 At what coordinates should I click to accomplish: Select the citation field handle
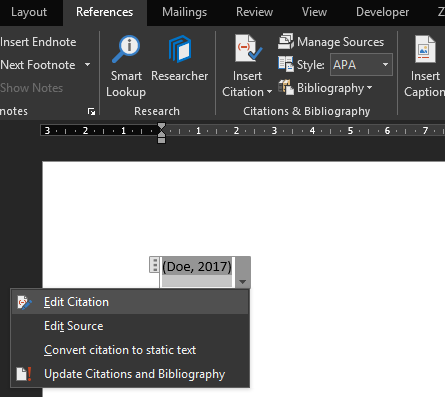pos(154,265)
